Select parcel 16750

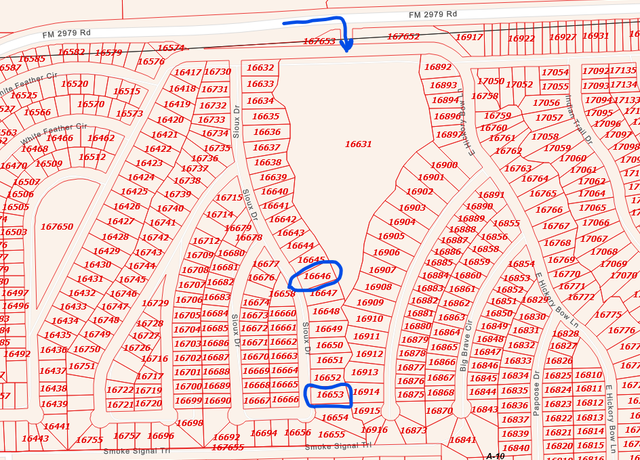click(x=87, y=349)
